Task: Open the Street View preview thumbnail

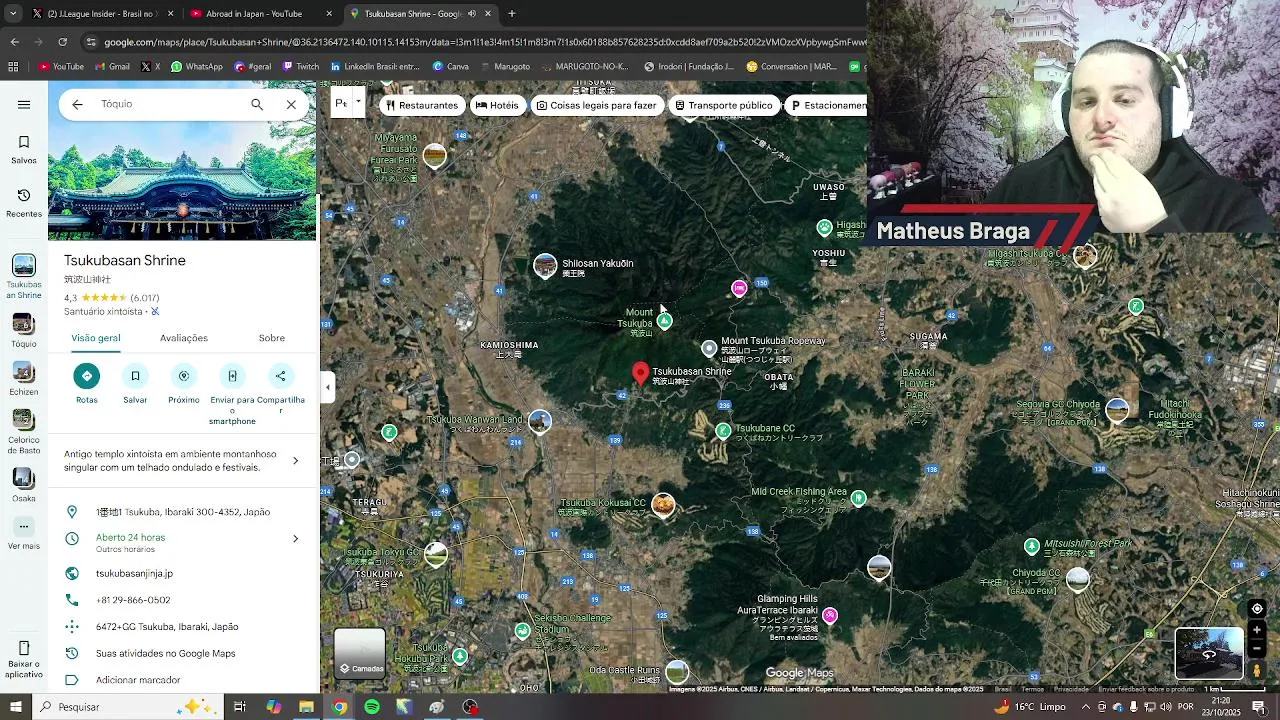Action: coord(1209,653)
